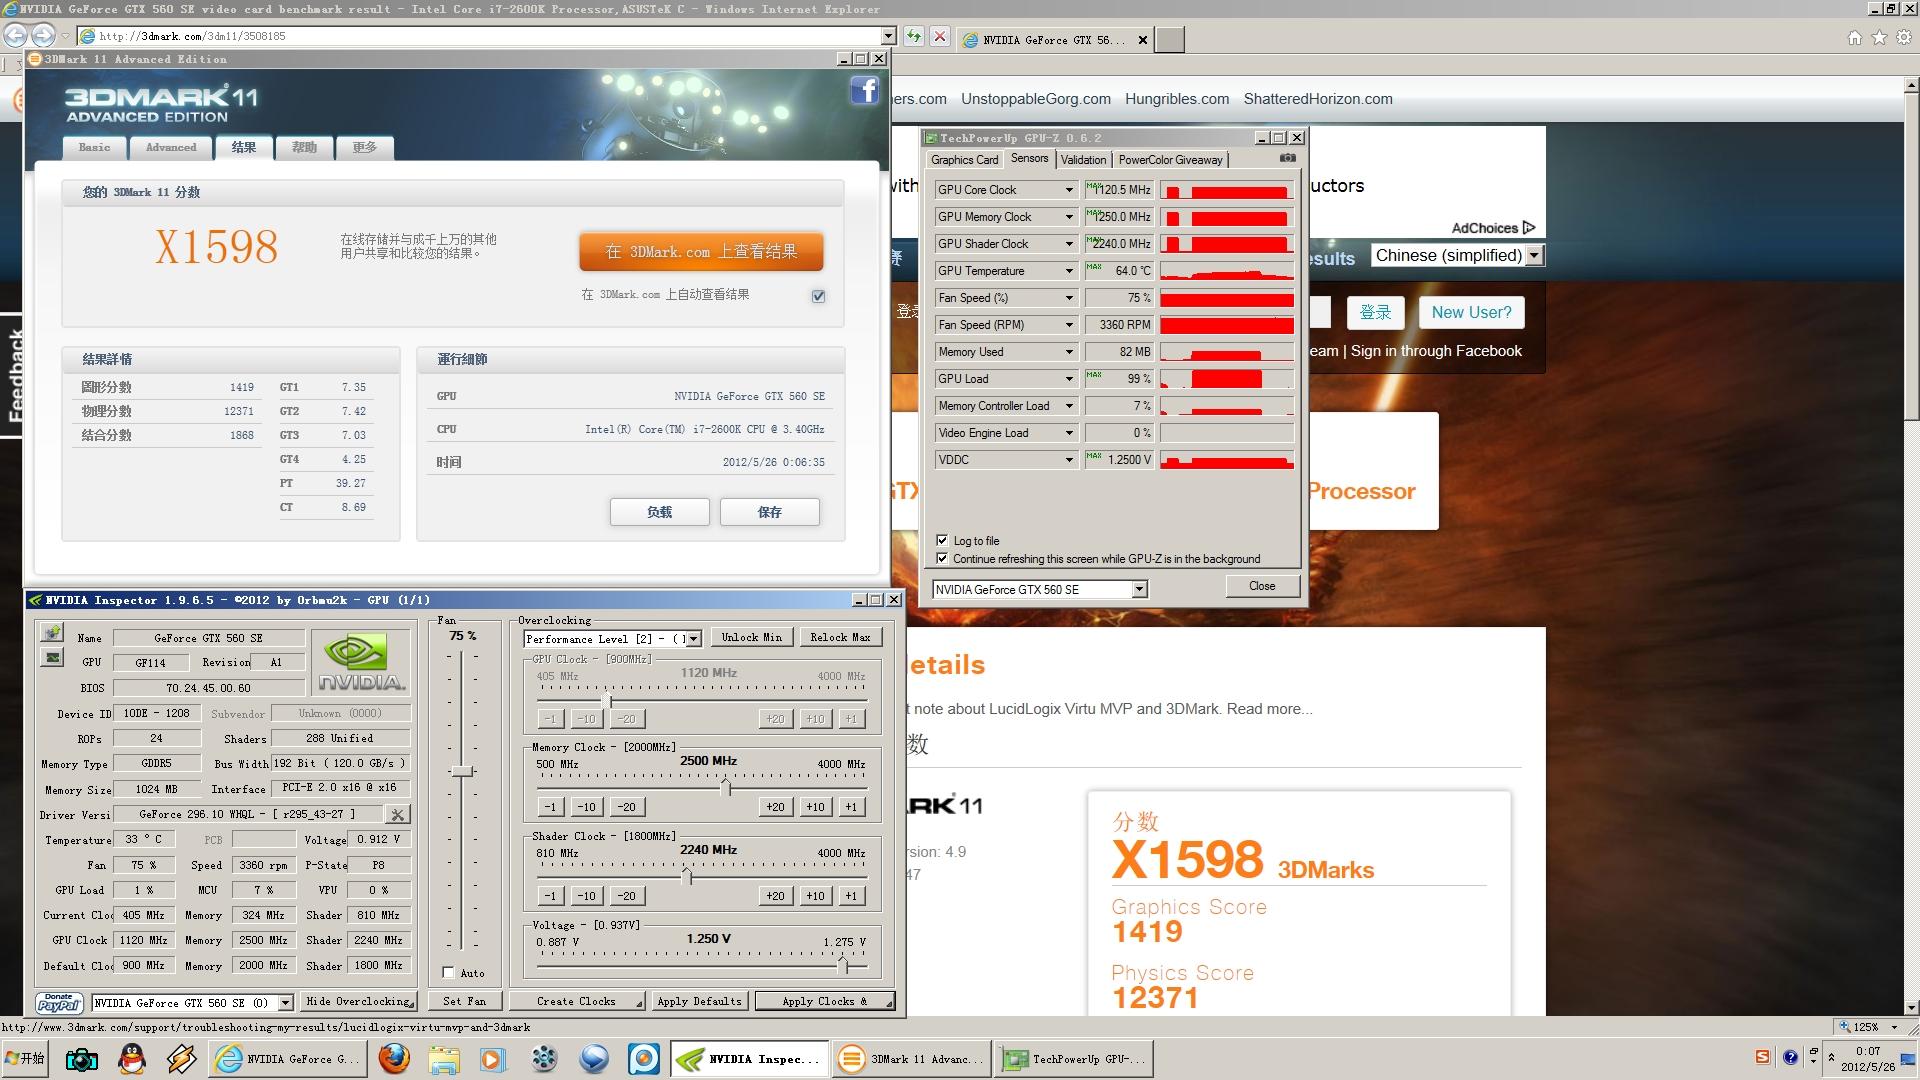
Task: Click the browser forward arrow button
Action: tap(43, 36)
